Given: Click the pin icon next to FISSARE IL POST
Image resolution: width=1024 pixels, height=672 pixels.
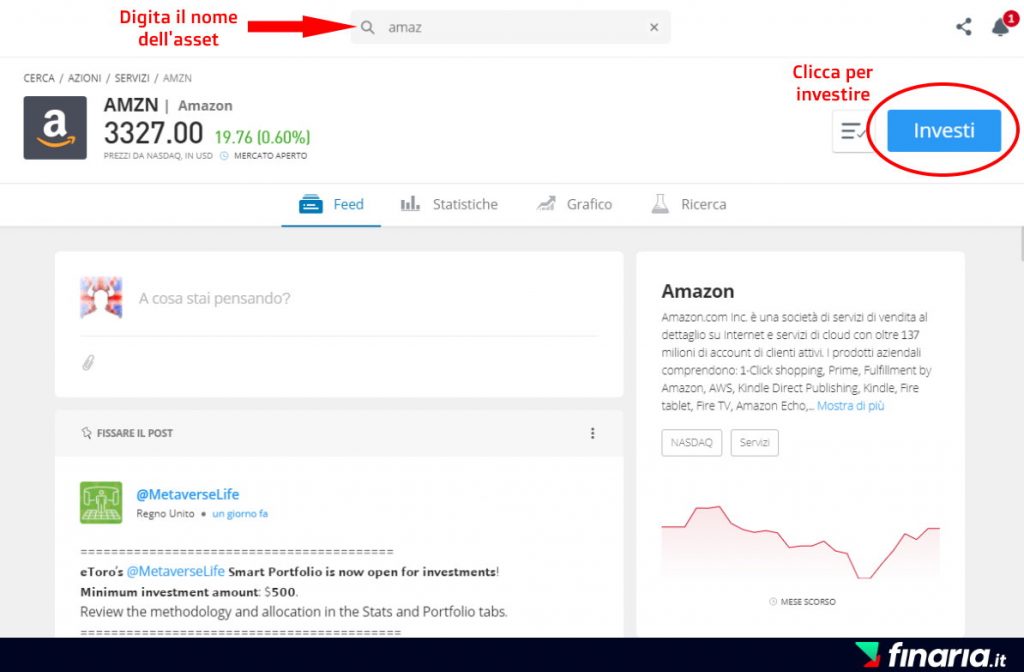Looking at the screenshot, I should [86, 433].
